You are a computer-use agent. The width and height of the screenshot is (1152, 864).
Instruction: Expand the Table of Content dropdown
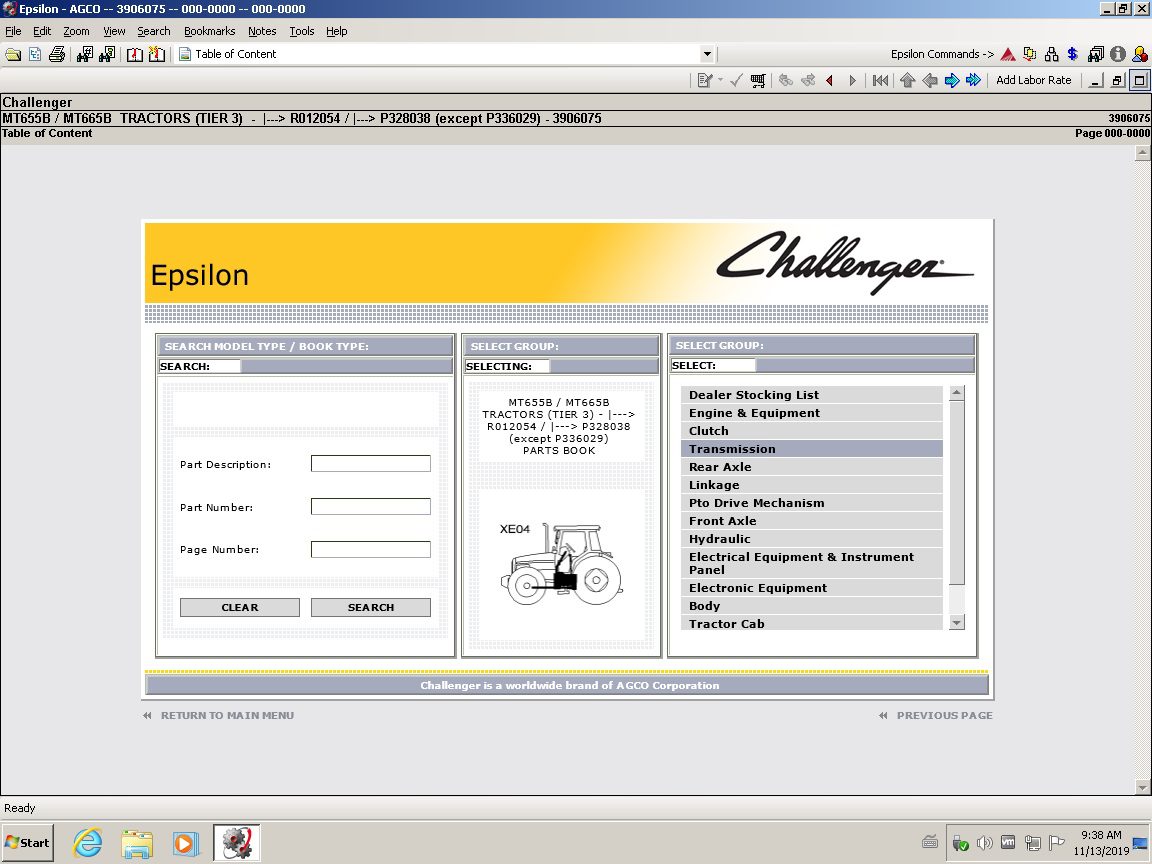[707, 54]
